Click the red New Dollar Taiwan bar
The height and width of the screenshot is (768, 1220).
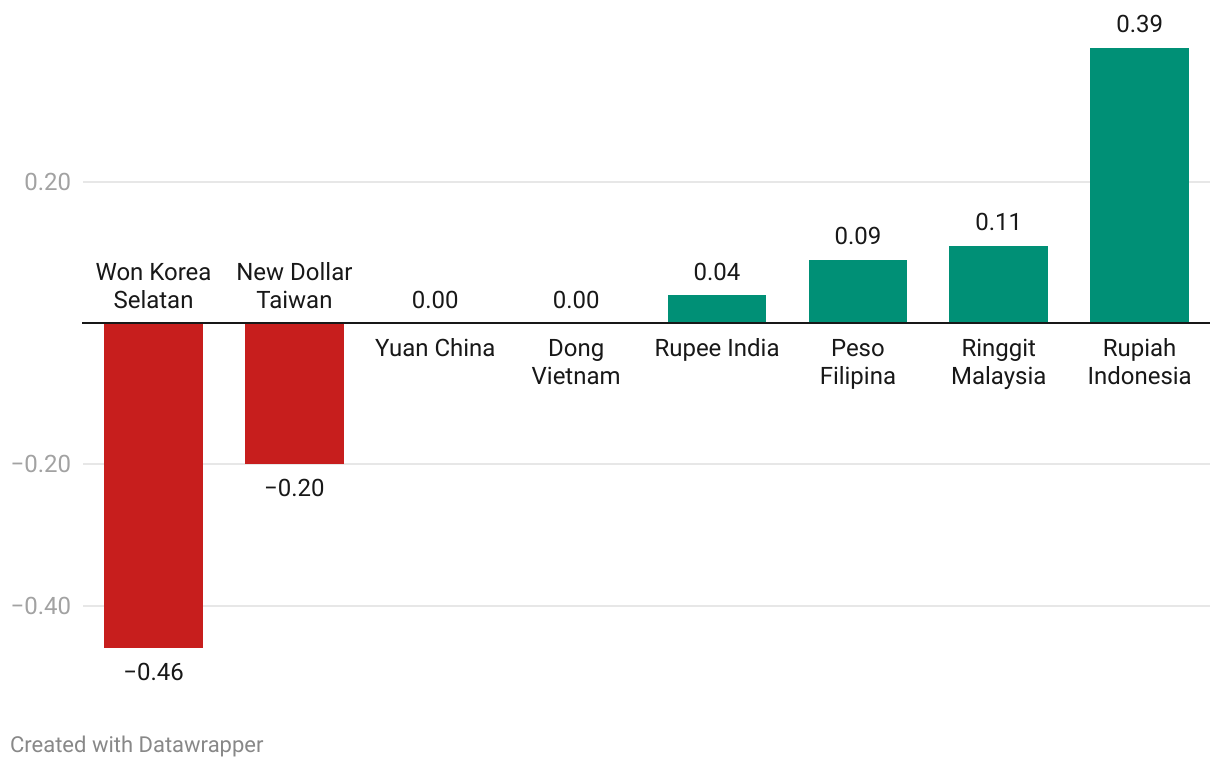point(294,393)
